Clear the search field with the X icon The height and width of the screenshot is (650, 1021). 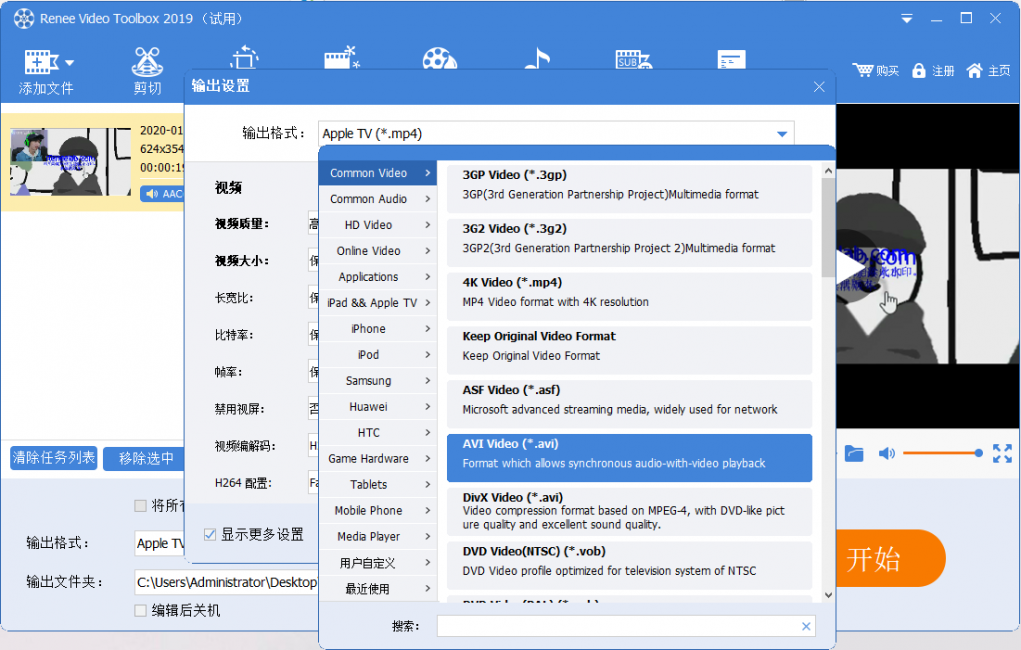pyautogui.click(x=806, y=626)
